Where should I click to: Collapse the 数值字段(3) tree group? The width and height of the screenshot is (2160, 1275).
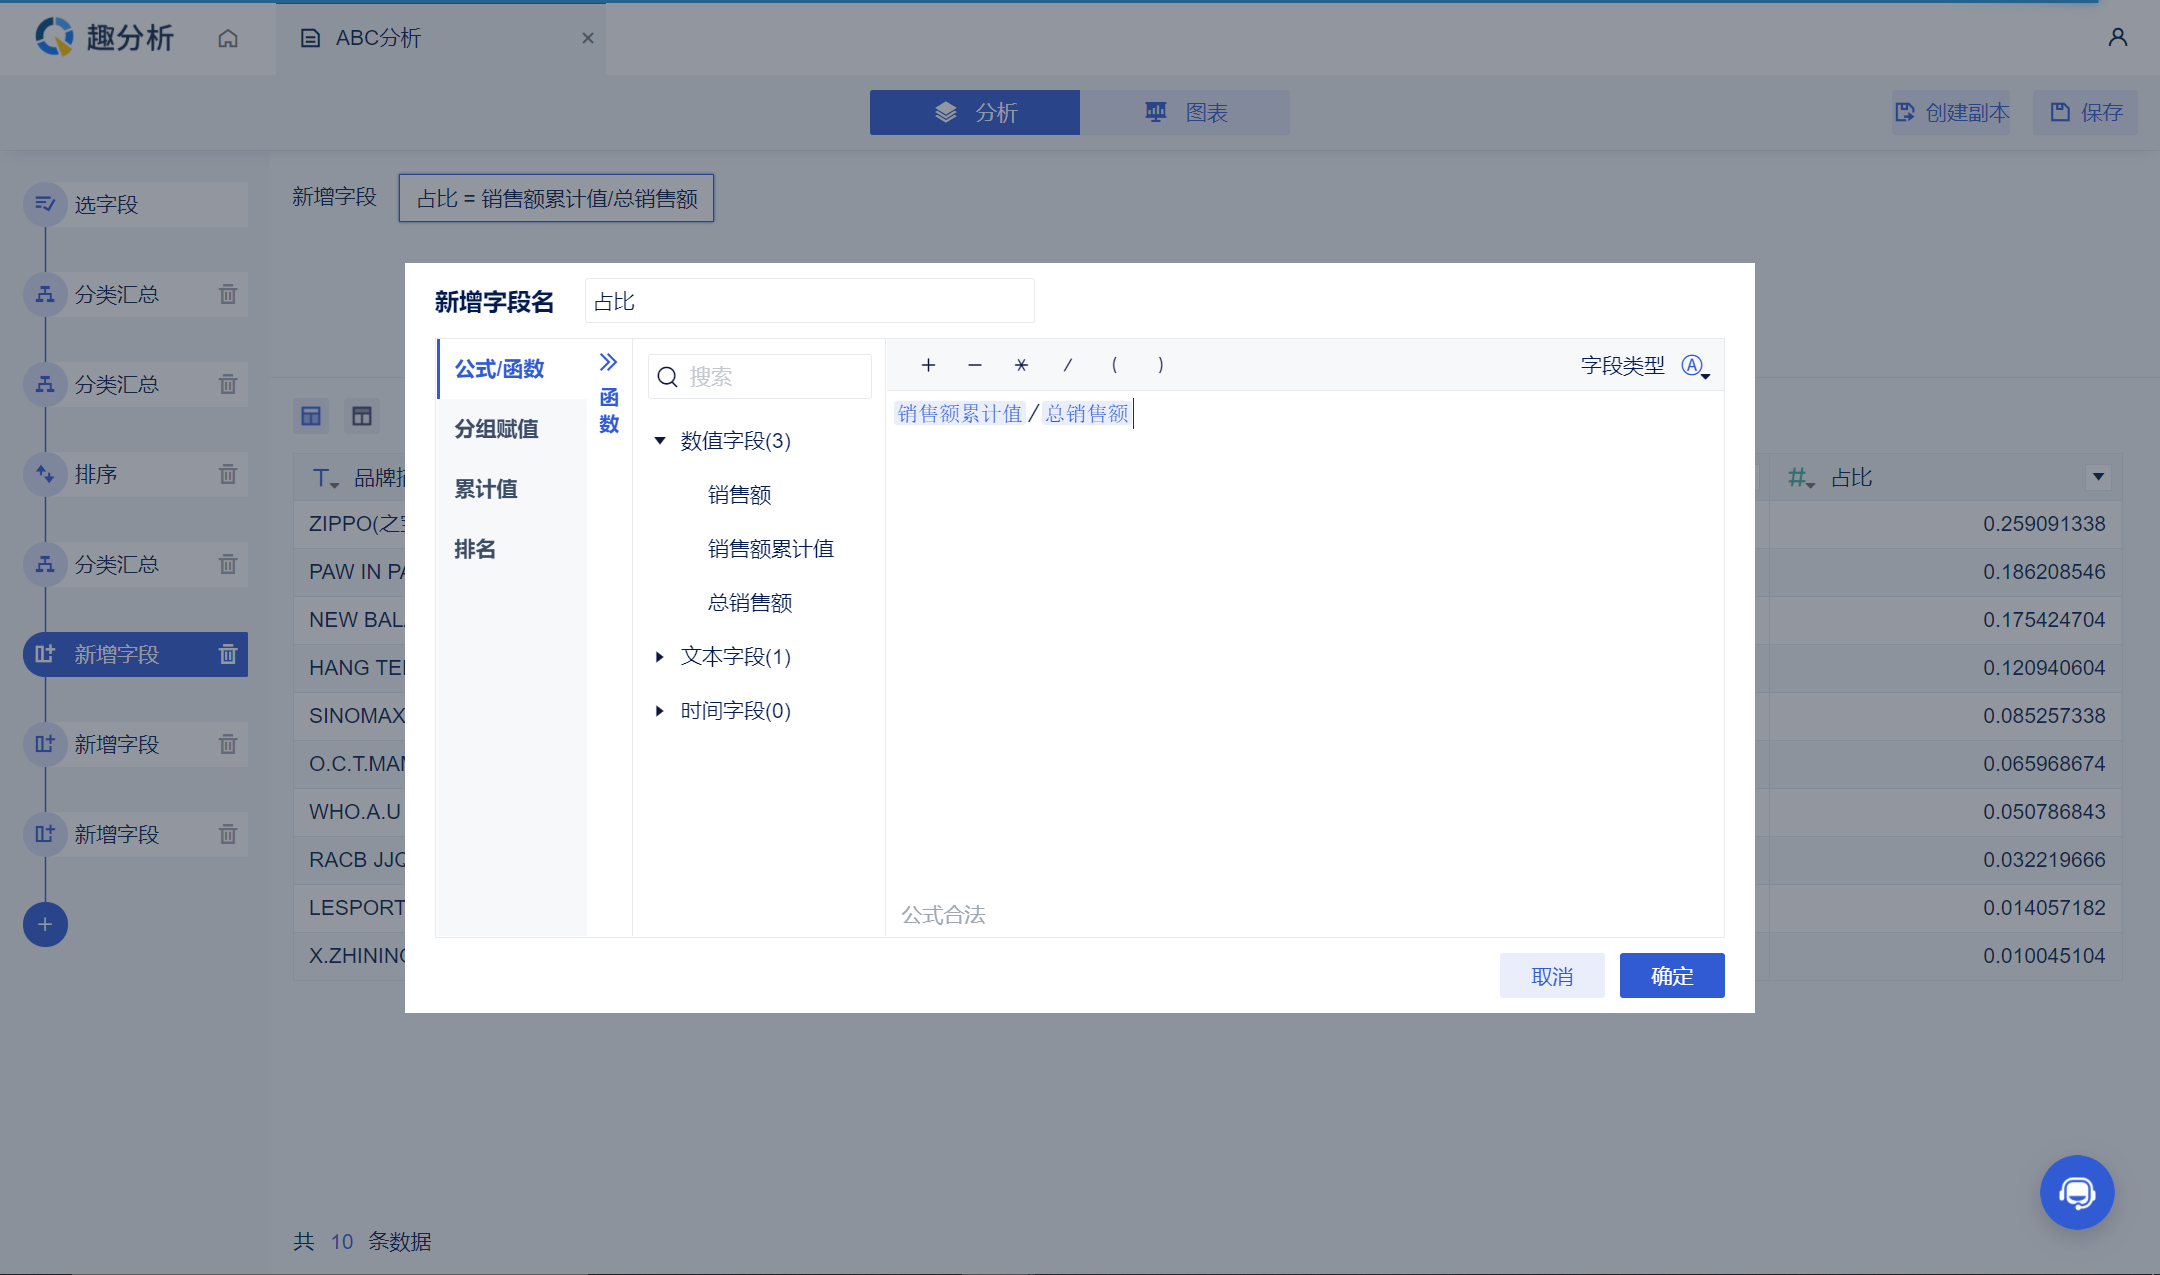coord(660,441)
